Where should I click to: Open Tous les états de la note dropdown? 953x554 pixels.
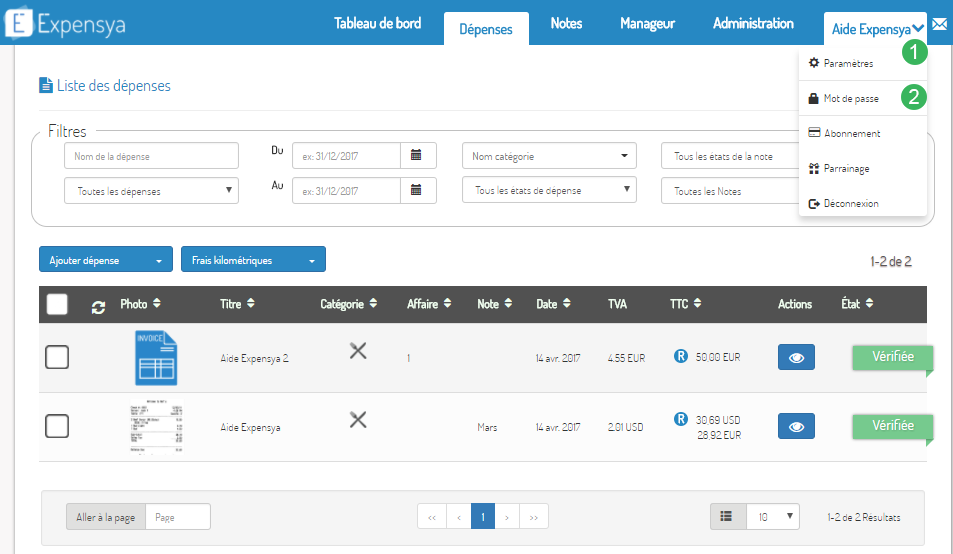731,156
